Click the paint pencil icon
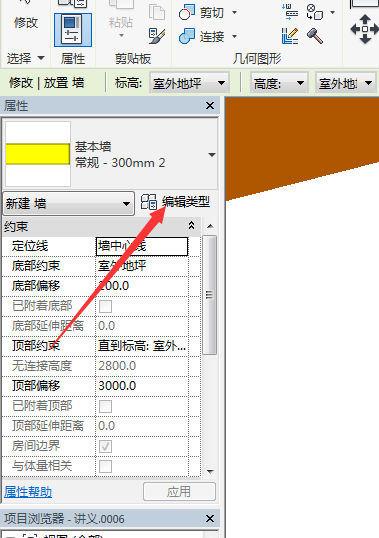The image size is (379, 538). point(290,36)
